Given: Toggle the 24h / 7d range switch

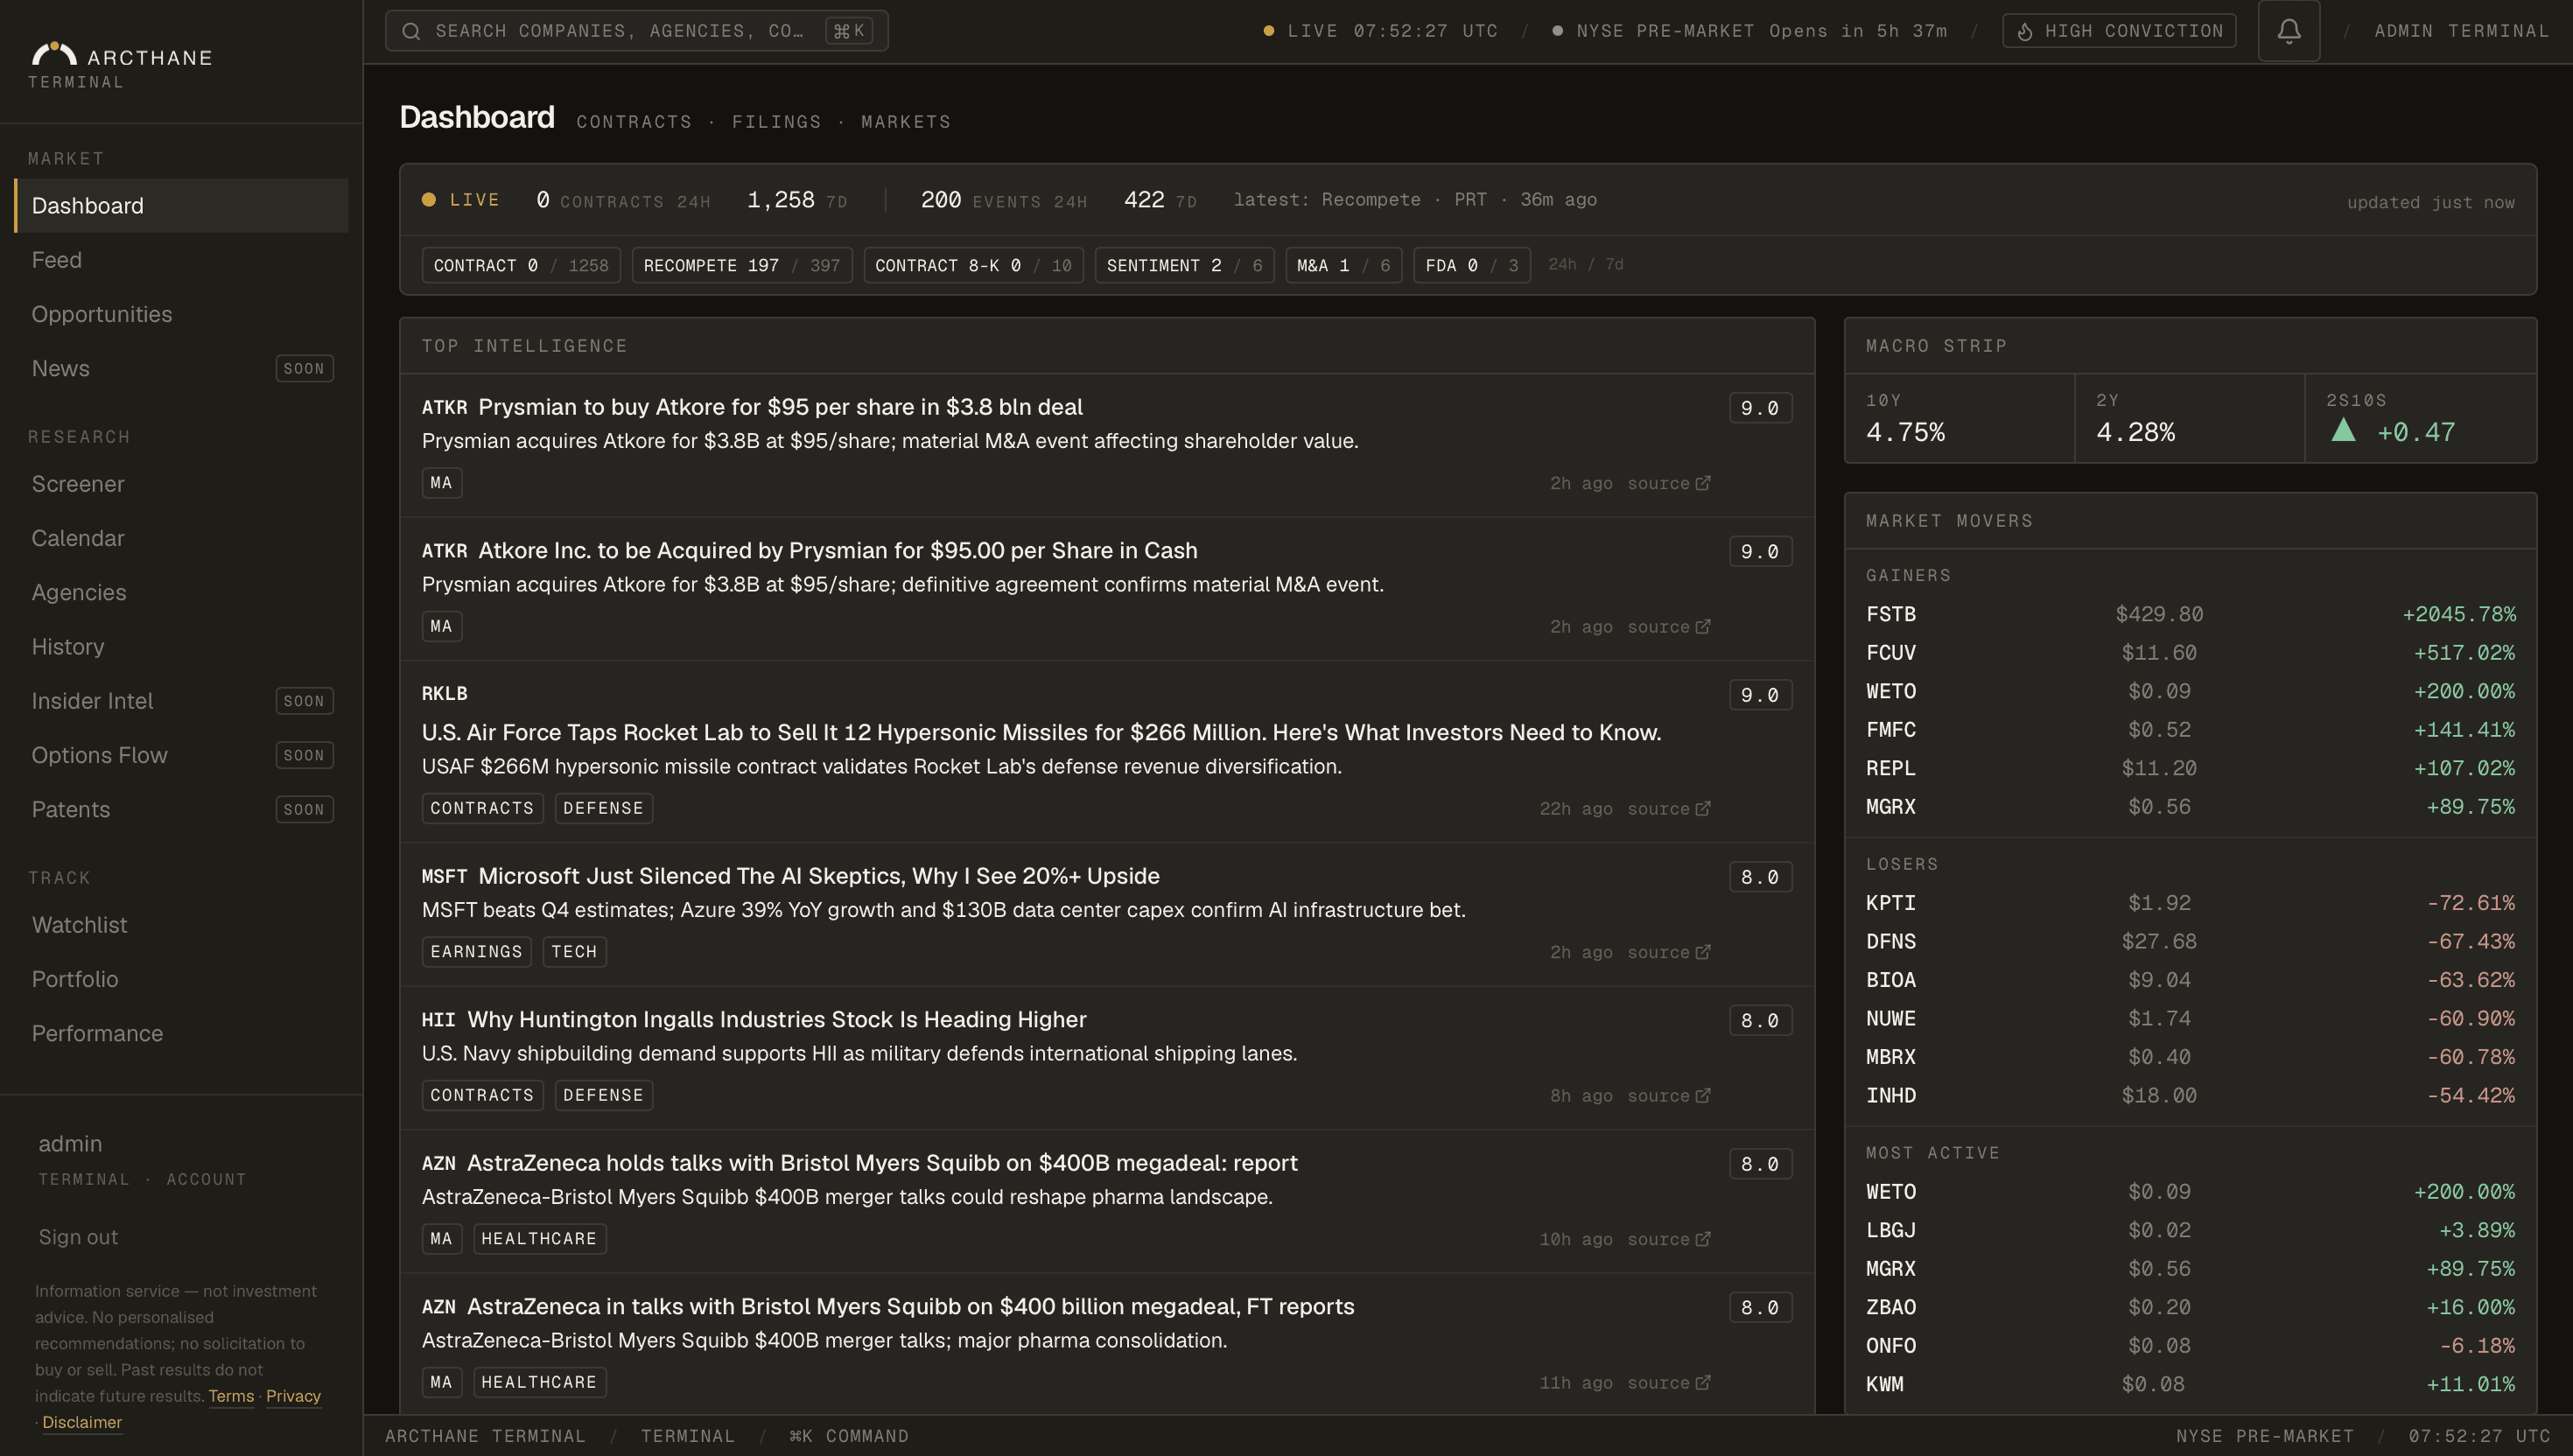Looking at the screenshot, I should [1586, 264].
